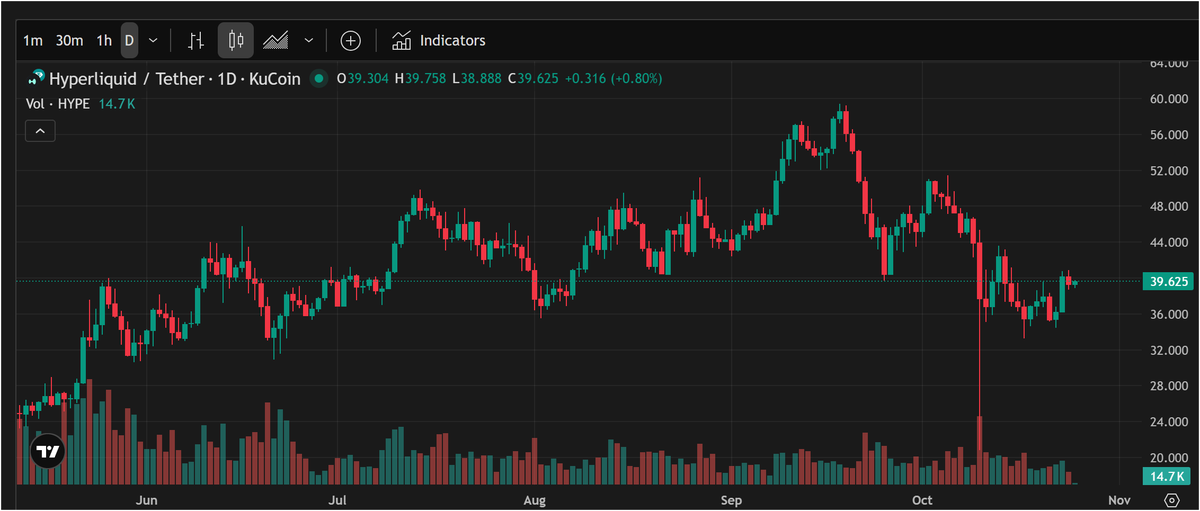This screenshot has width=1200, height=511.
Task: Switch to bars chart style
Action: pos(197,41)
